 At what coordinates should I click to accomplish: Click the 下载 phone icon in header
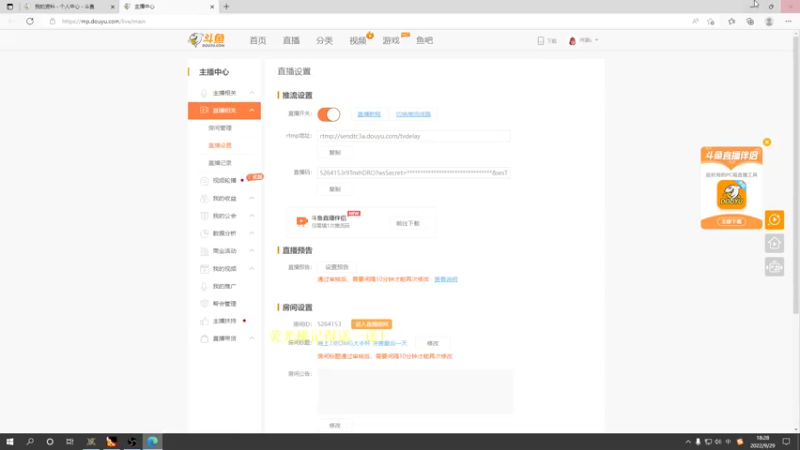541,40
